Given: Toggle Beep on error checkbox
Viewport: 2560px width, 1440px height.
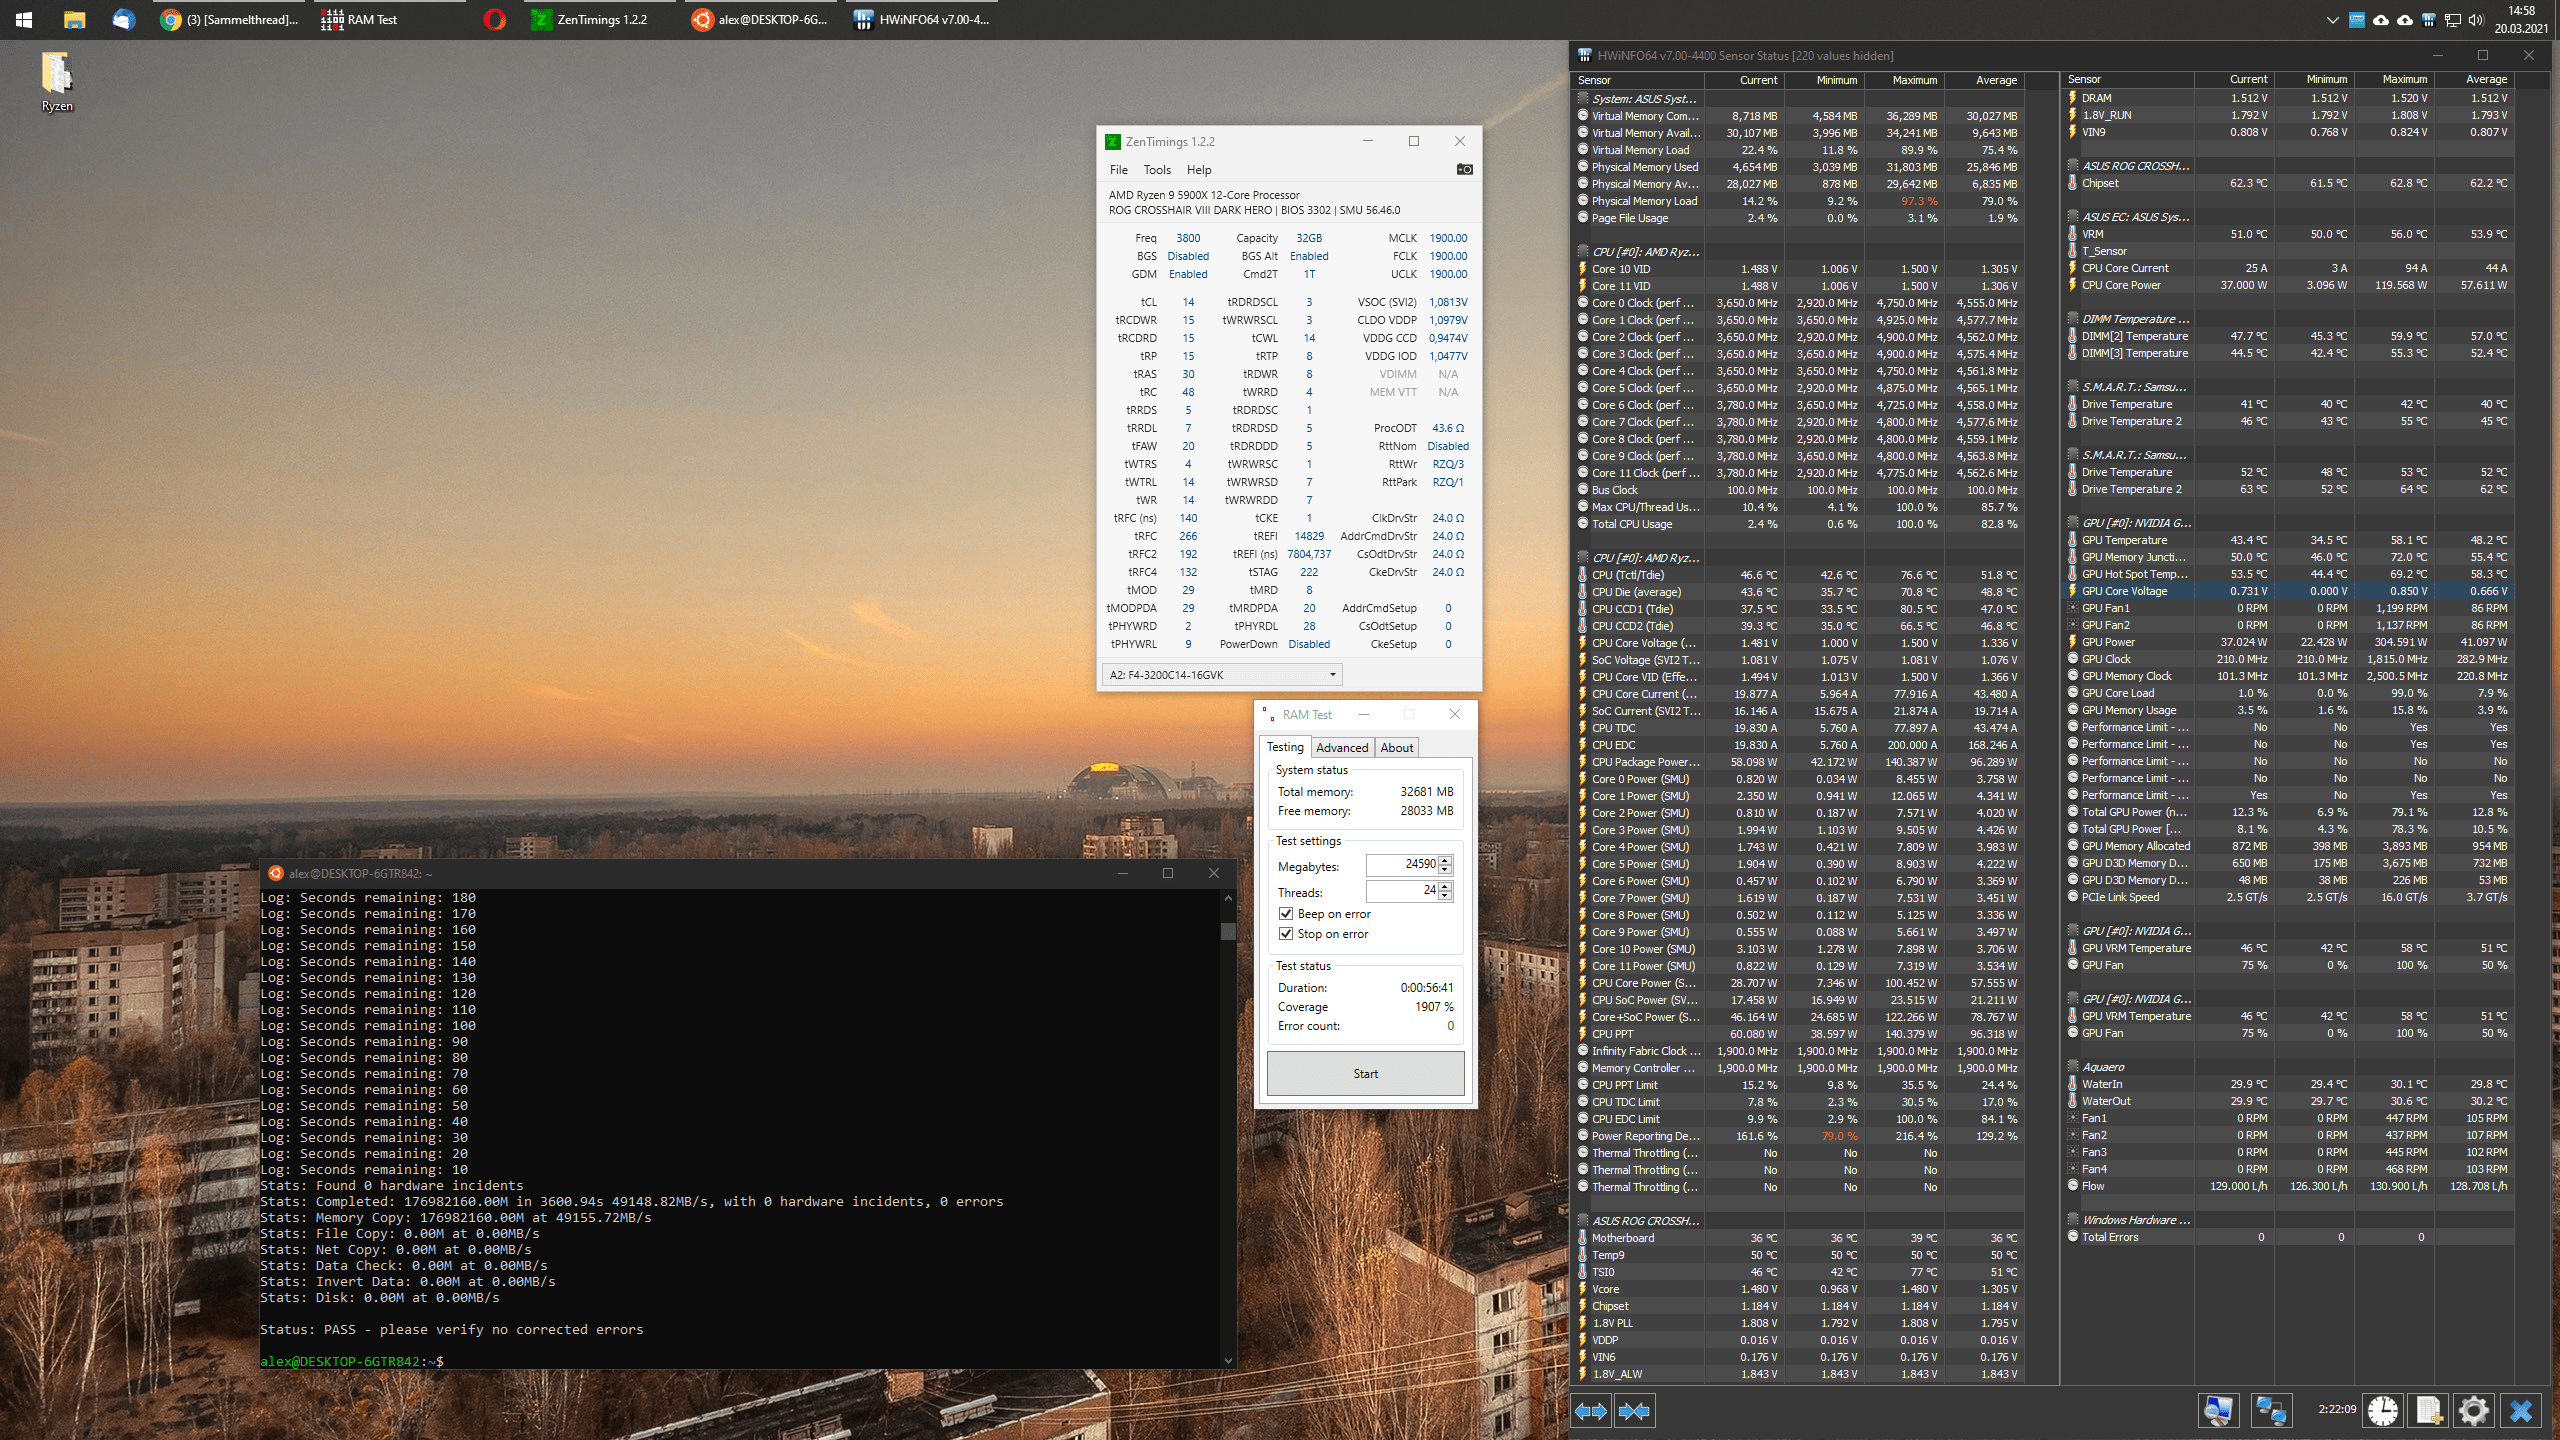Looking at the screenshot, I should click(1286, 914).
